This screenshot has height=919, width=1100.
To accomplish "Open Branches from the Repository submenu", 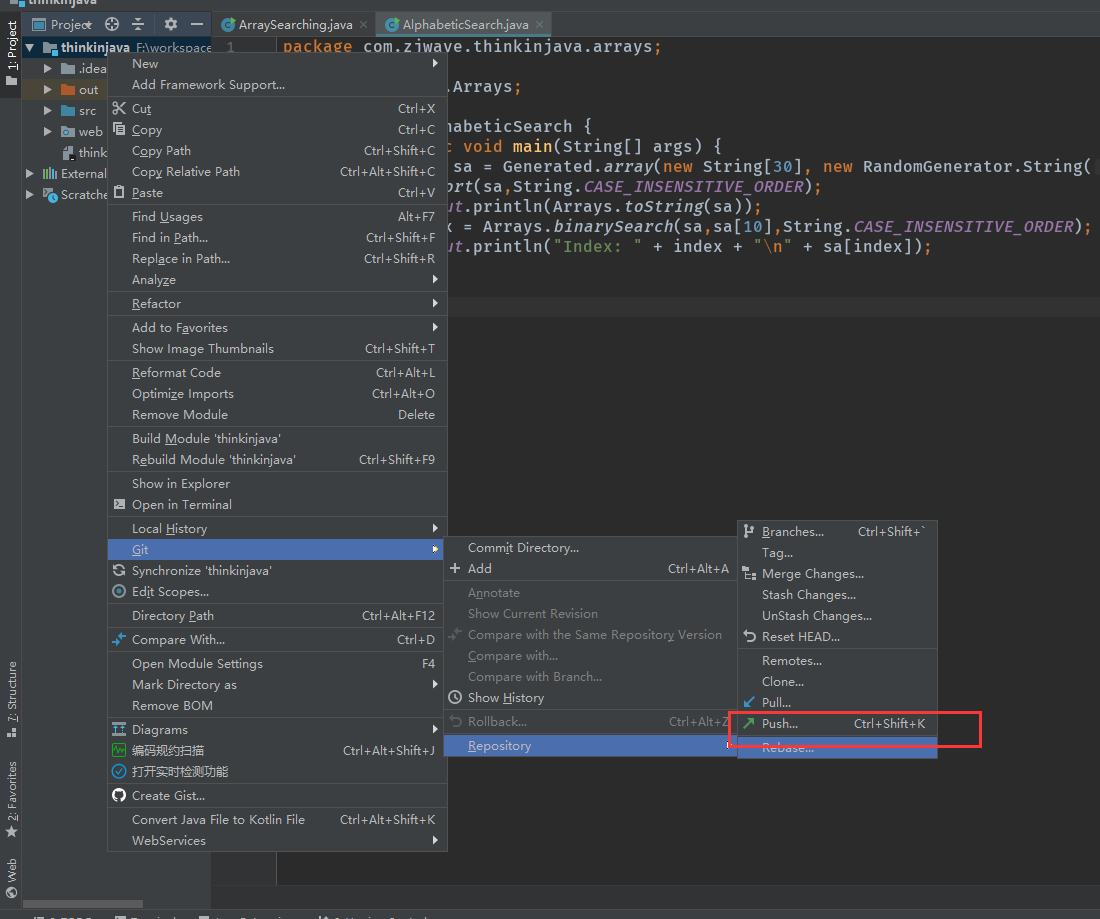I will pos(792,532).
